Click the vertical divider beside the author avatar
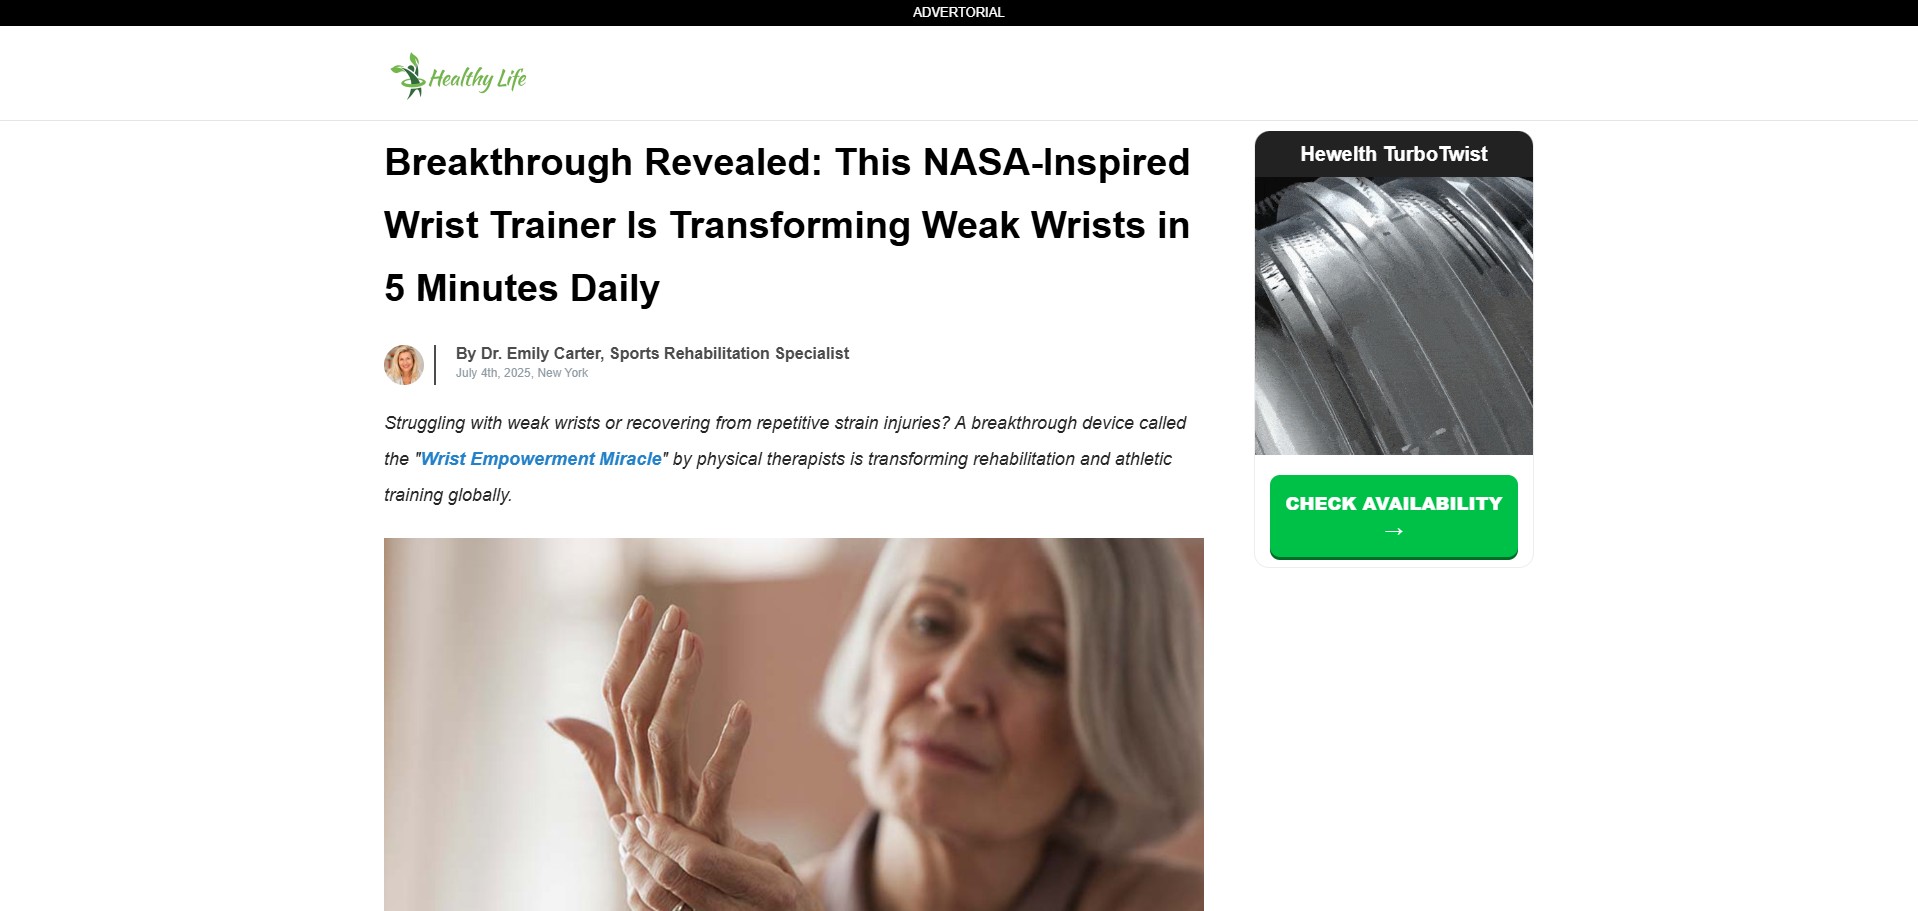 [435, 365]
